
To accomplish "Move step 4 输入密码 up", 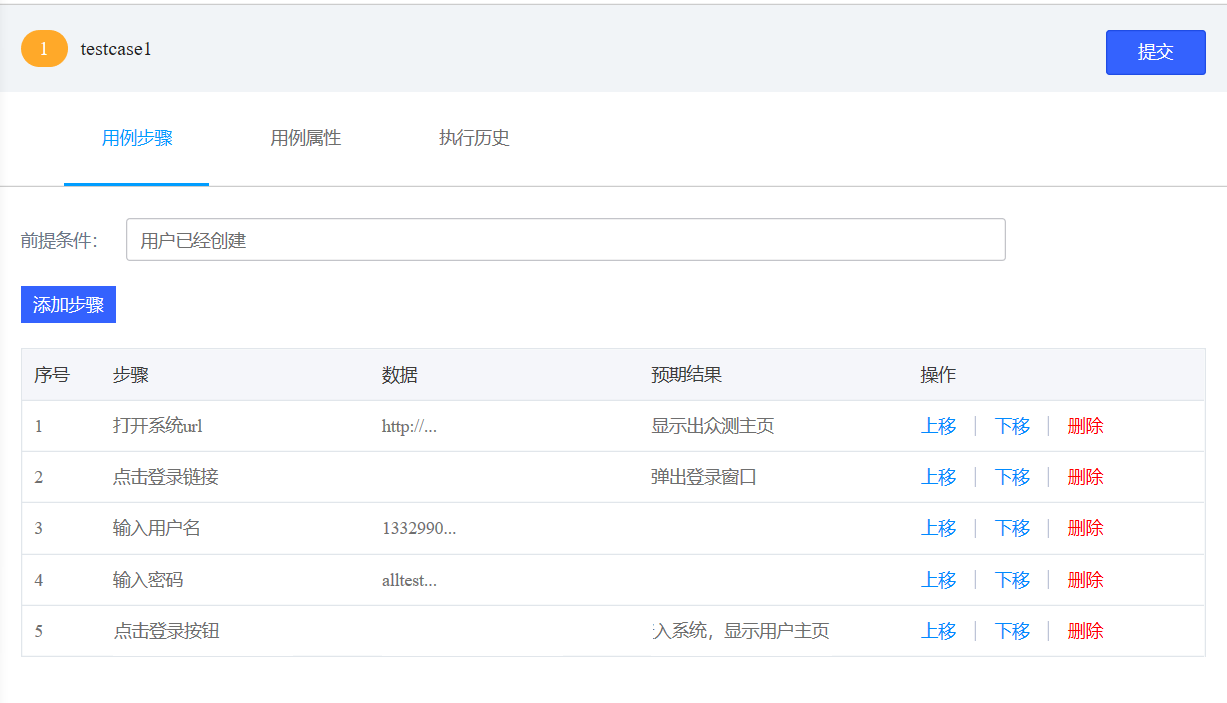I will tap(938, 580).
